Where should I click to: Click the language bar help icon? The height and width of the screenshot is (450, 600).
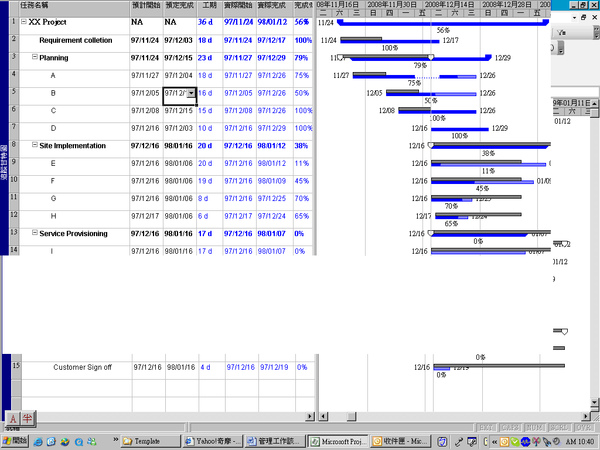[x=442, y=442]
